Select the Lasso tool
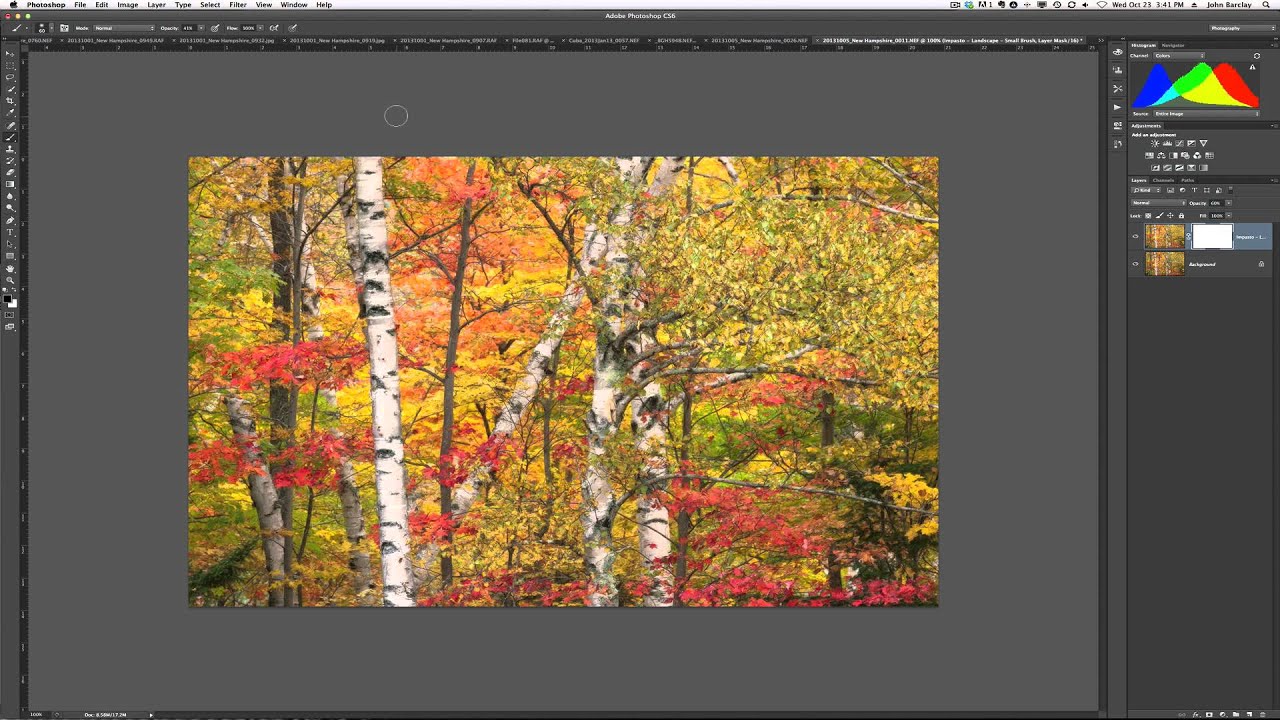Viewport: 1280px width, 720px height. pos(9,77)
